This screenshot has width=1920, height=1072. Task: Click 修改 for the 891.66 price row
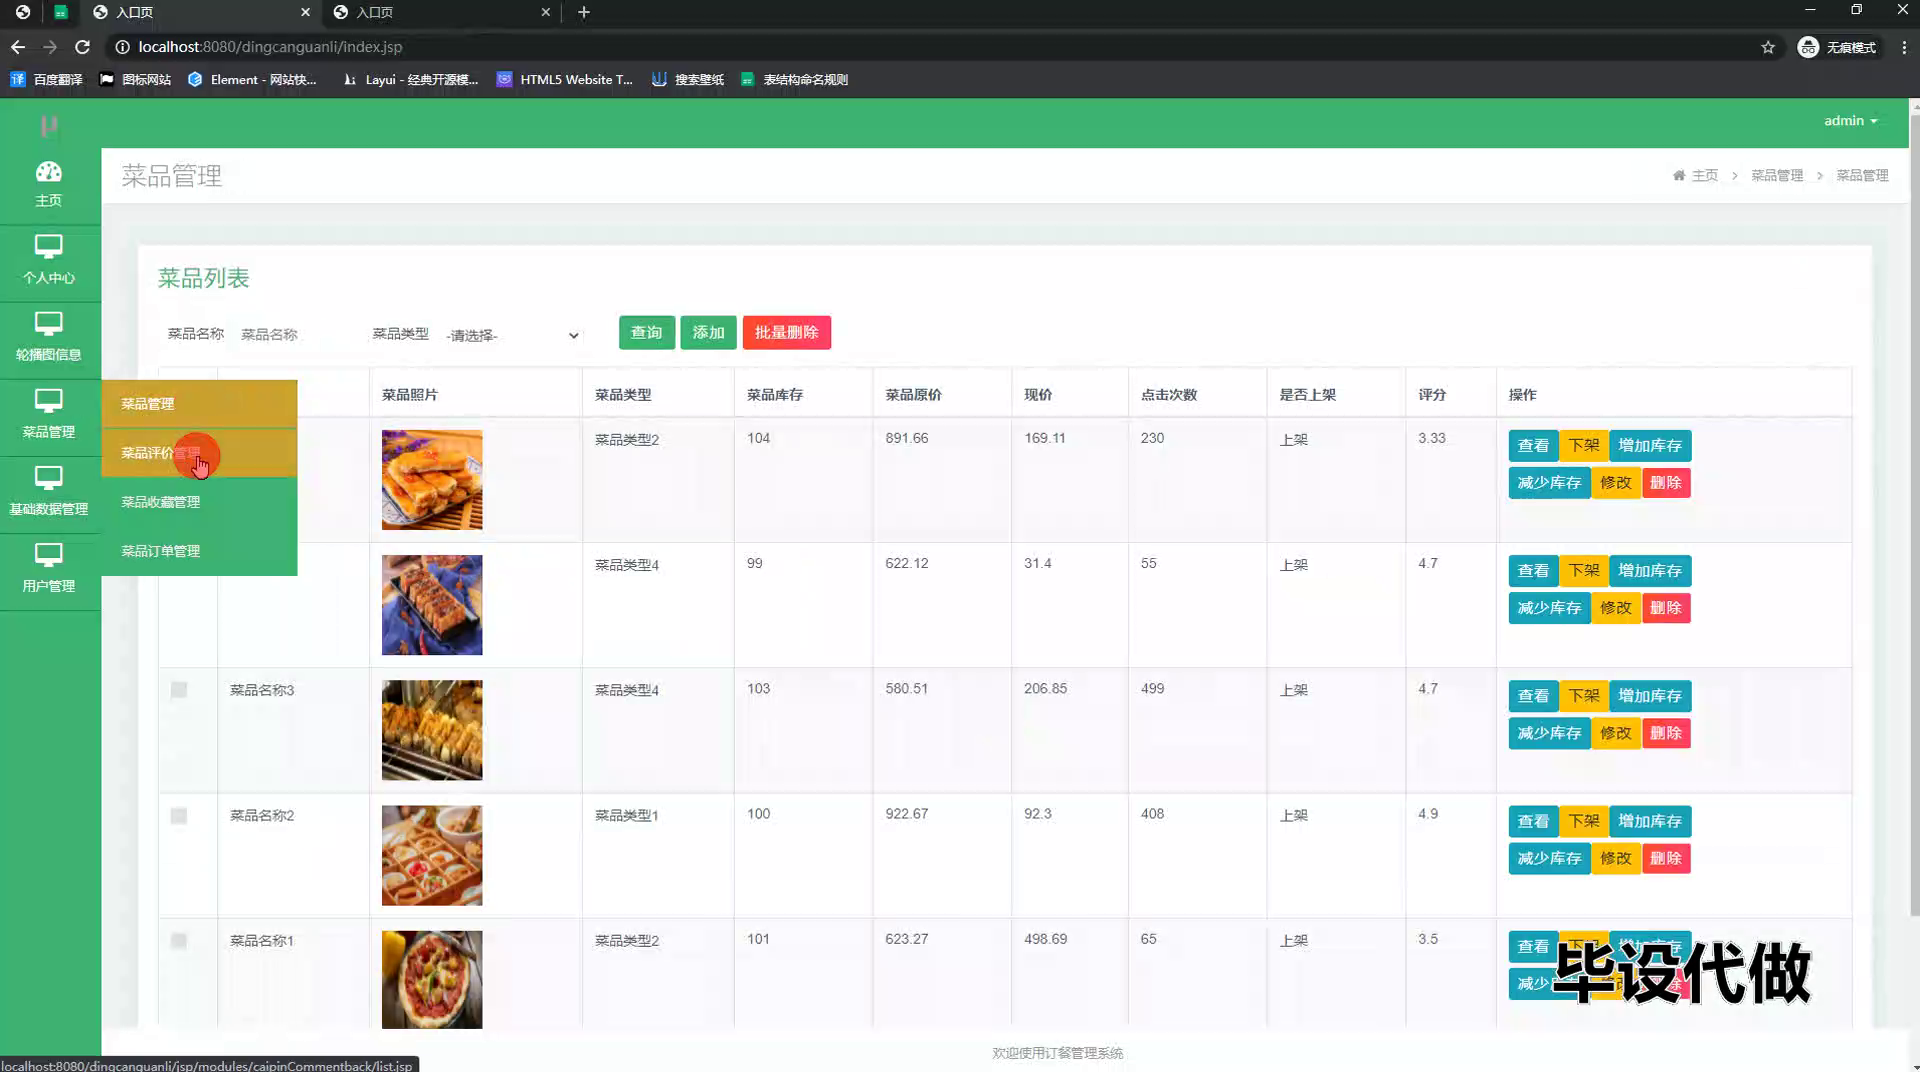click(x=1616, y=483)
